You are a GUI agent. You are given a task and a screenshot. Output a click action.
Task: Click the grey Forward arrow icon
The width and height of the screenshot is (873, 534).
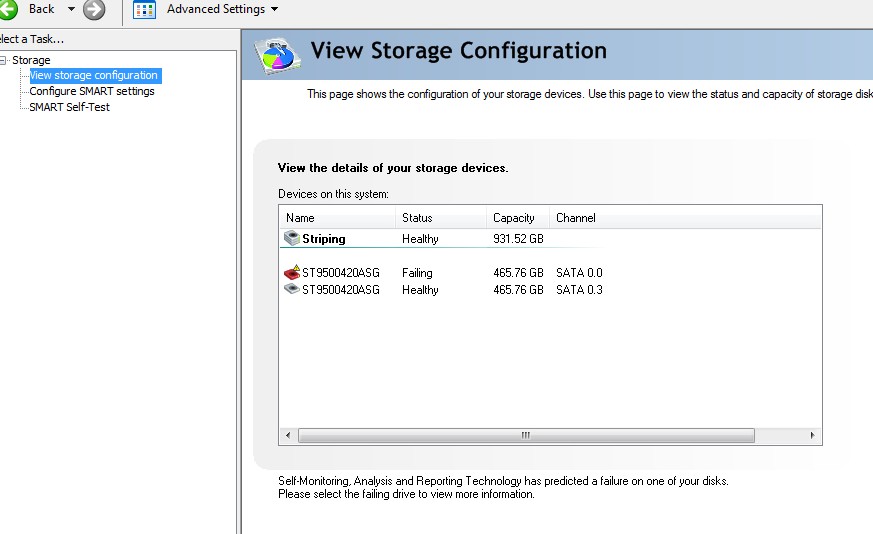pos(94,9)
